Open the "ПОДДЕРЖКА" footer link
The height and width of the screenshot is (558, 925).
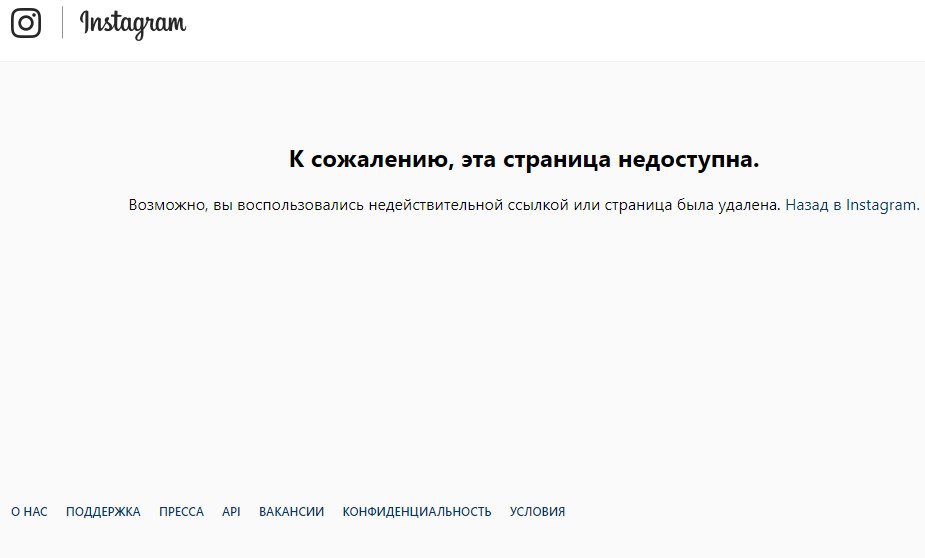coord(103,511)
